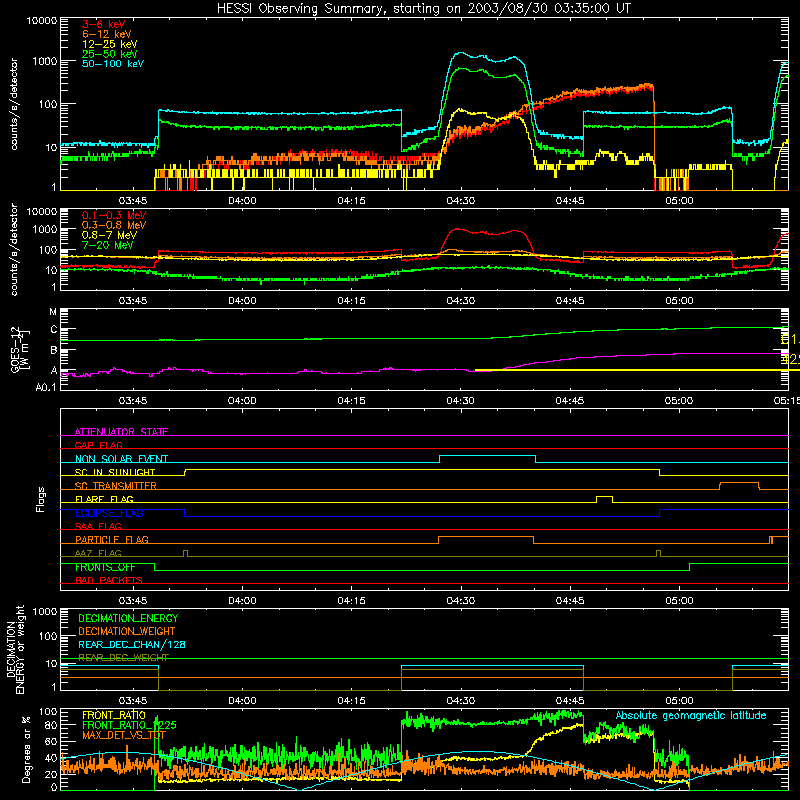Click the Degrees or % axis title
800x800 pixels.
pyautogui.click(x=25, y=749)
